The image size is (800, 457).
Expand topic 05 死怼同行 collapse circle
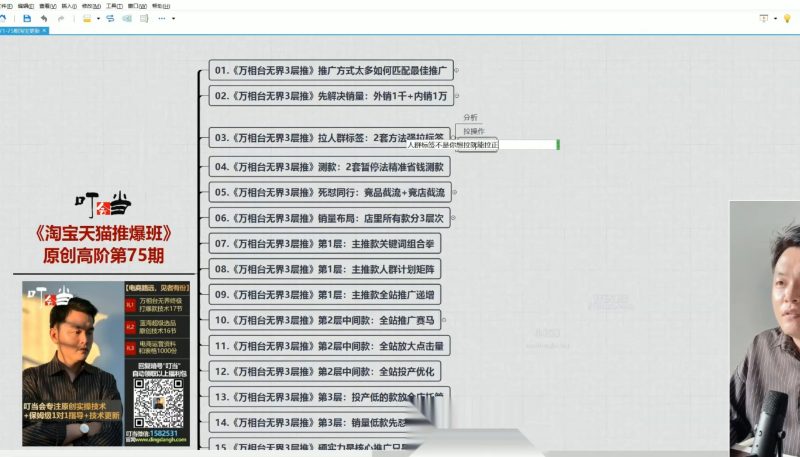[455, 192]
